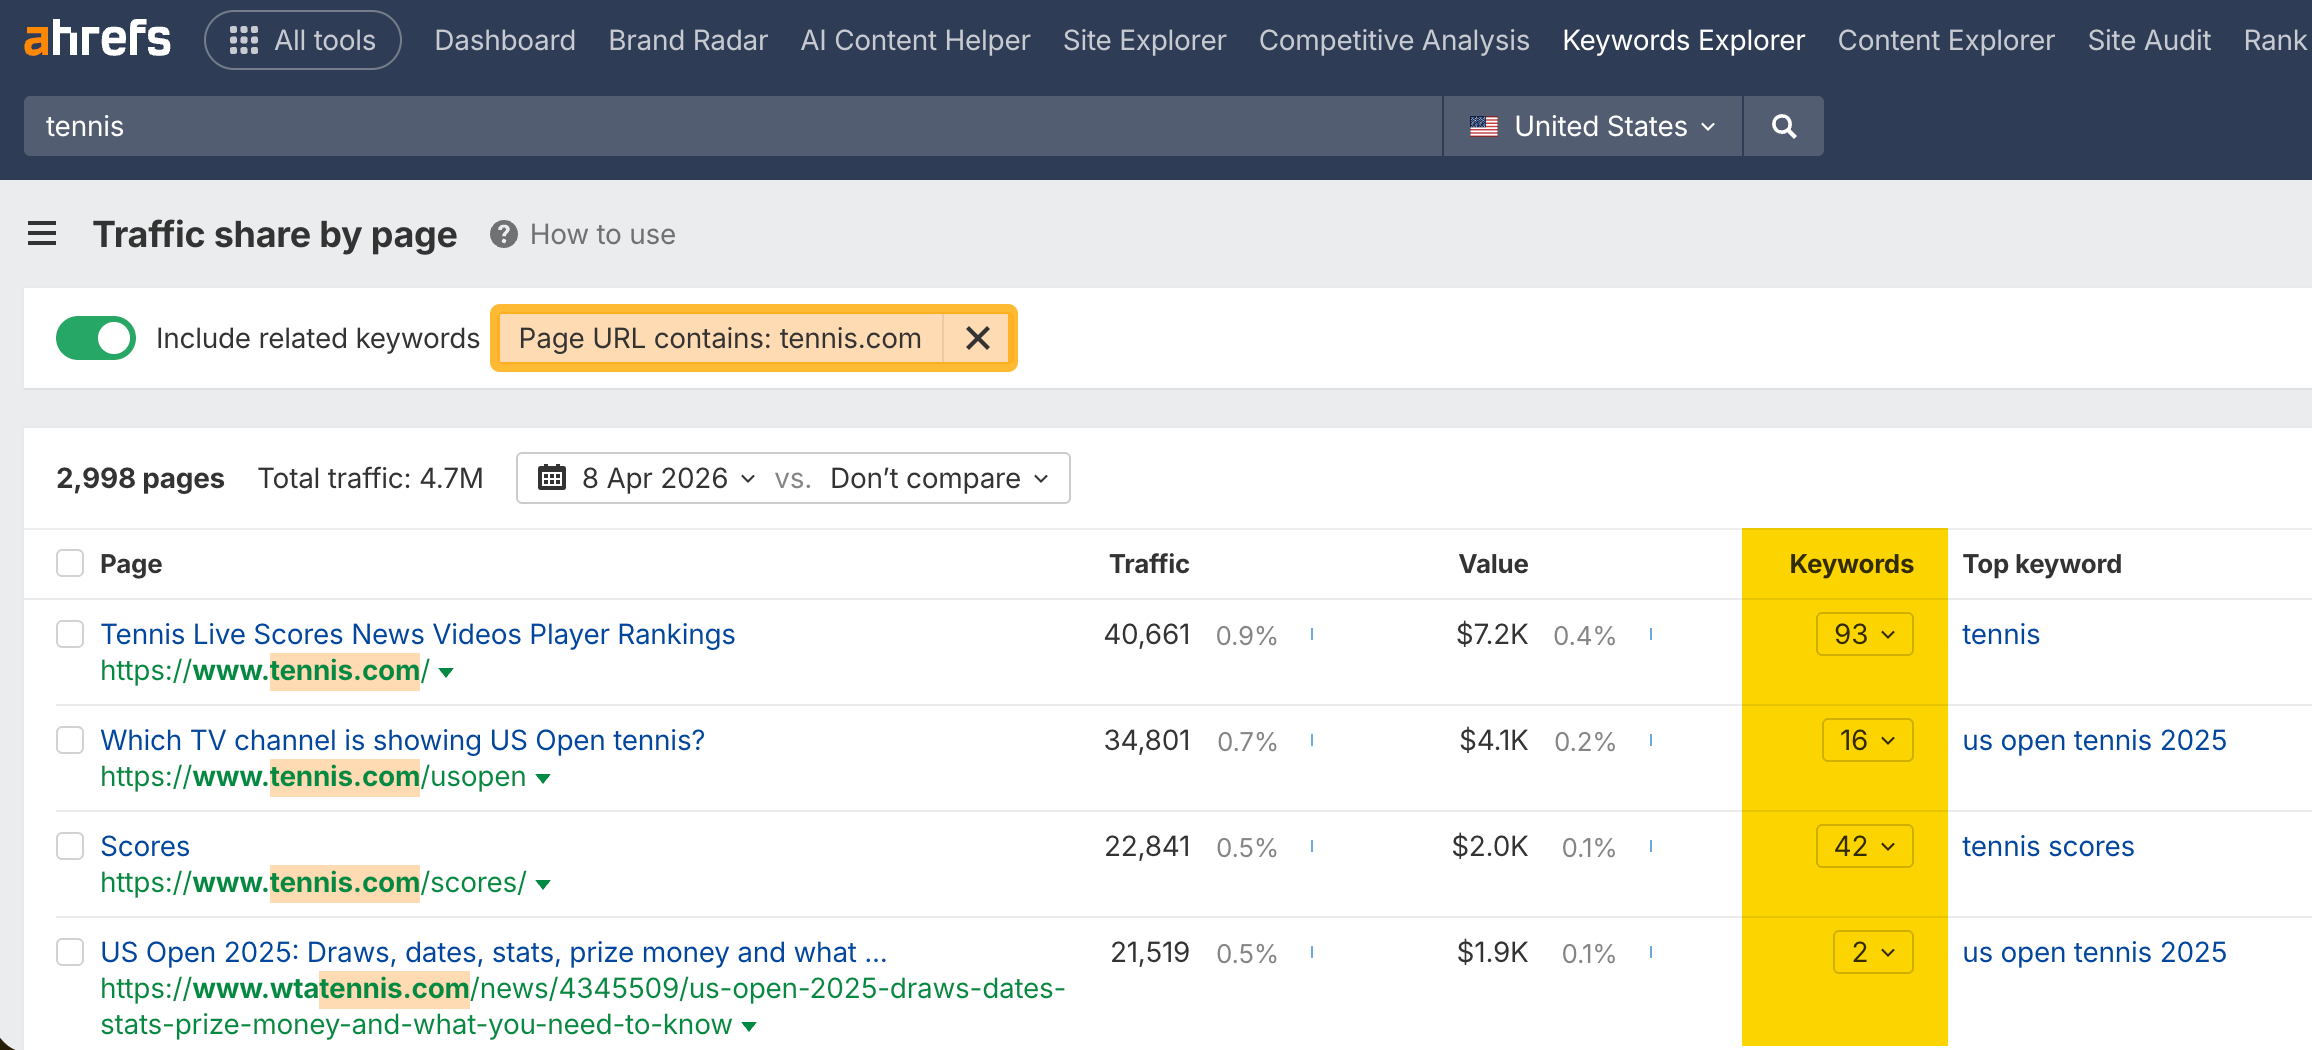
Task: Click the Ahrefs logo
Action: pos(97,40)
